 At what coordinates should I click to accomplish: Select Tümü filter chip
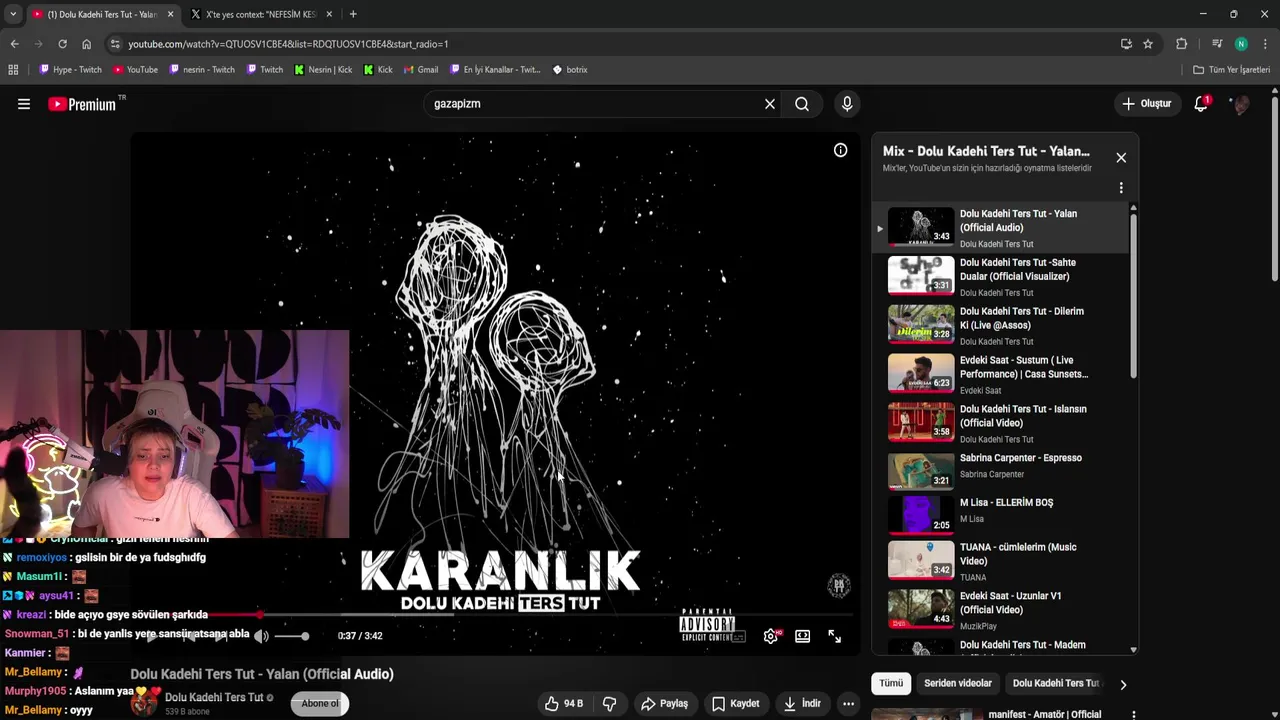(891, 684)
